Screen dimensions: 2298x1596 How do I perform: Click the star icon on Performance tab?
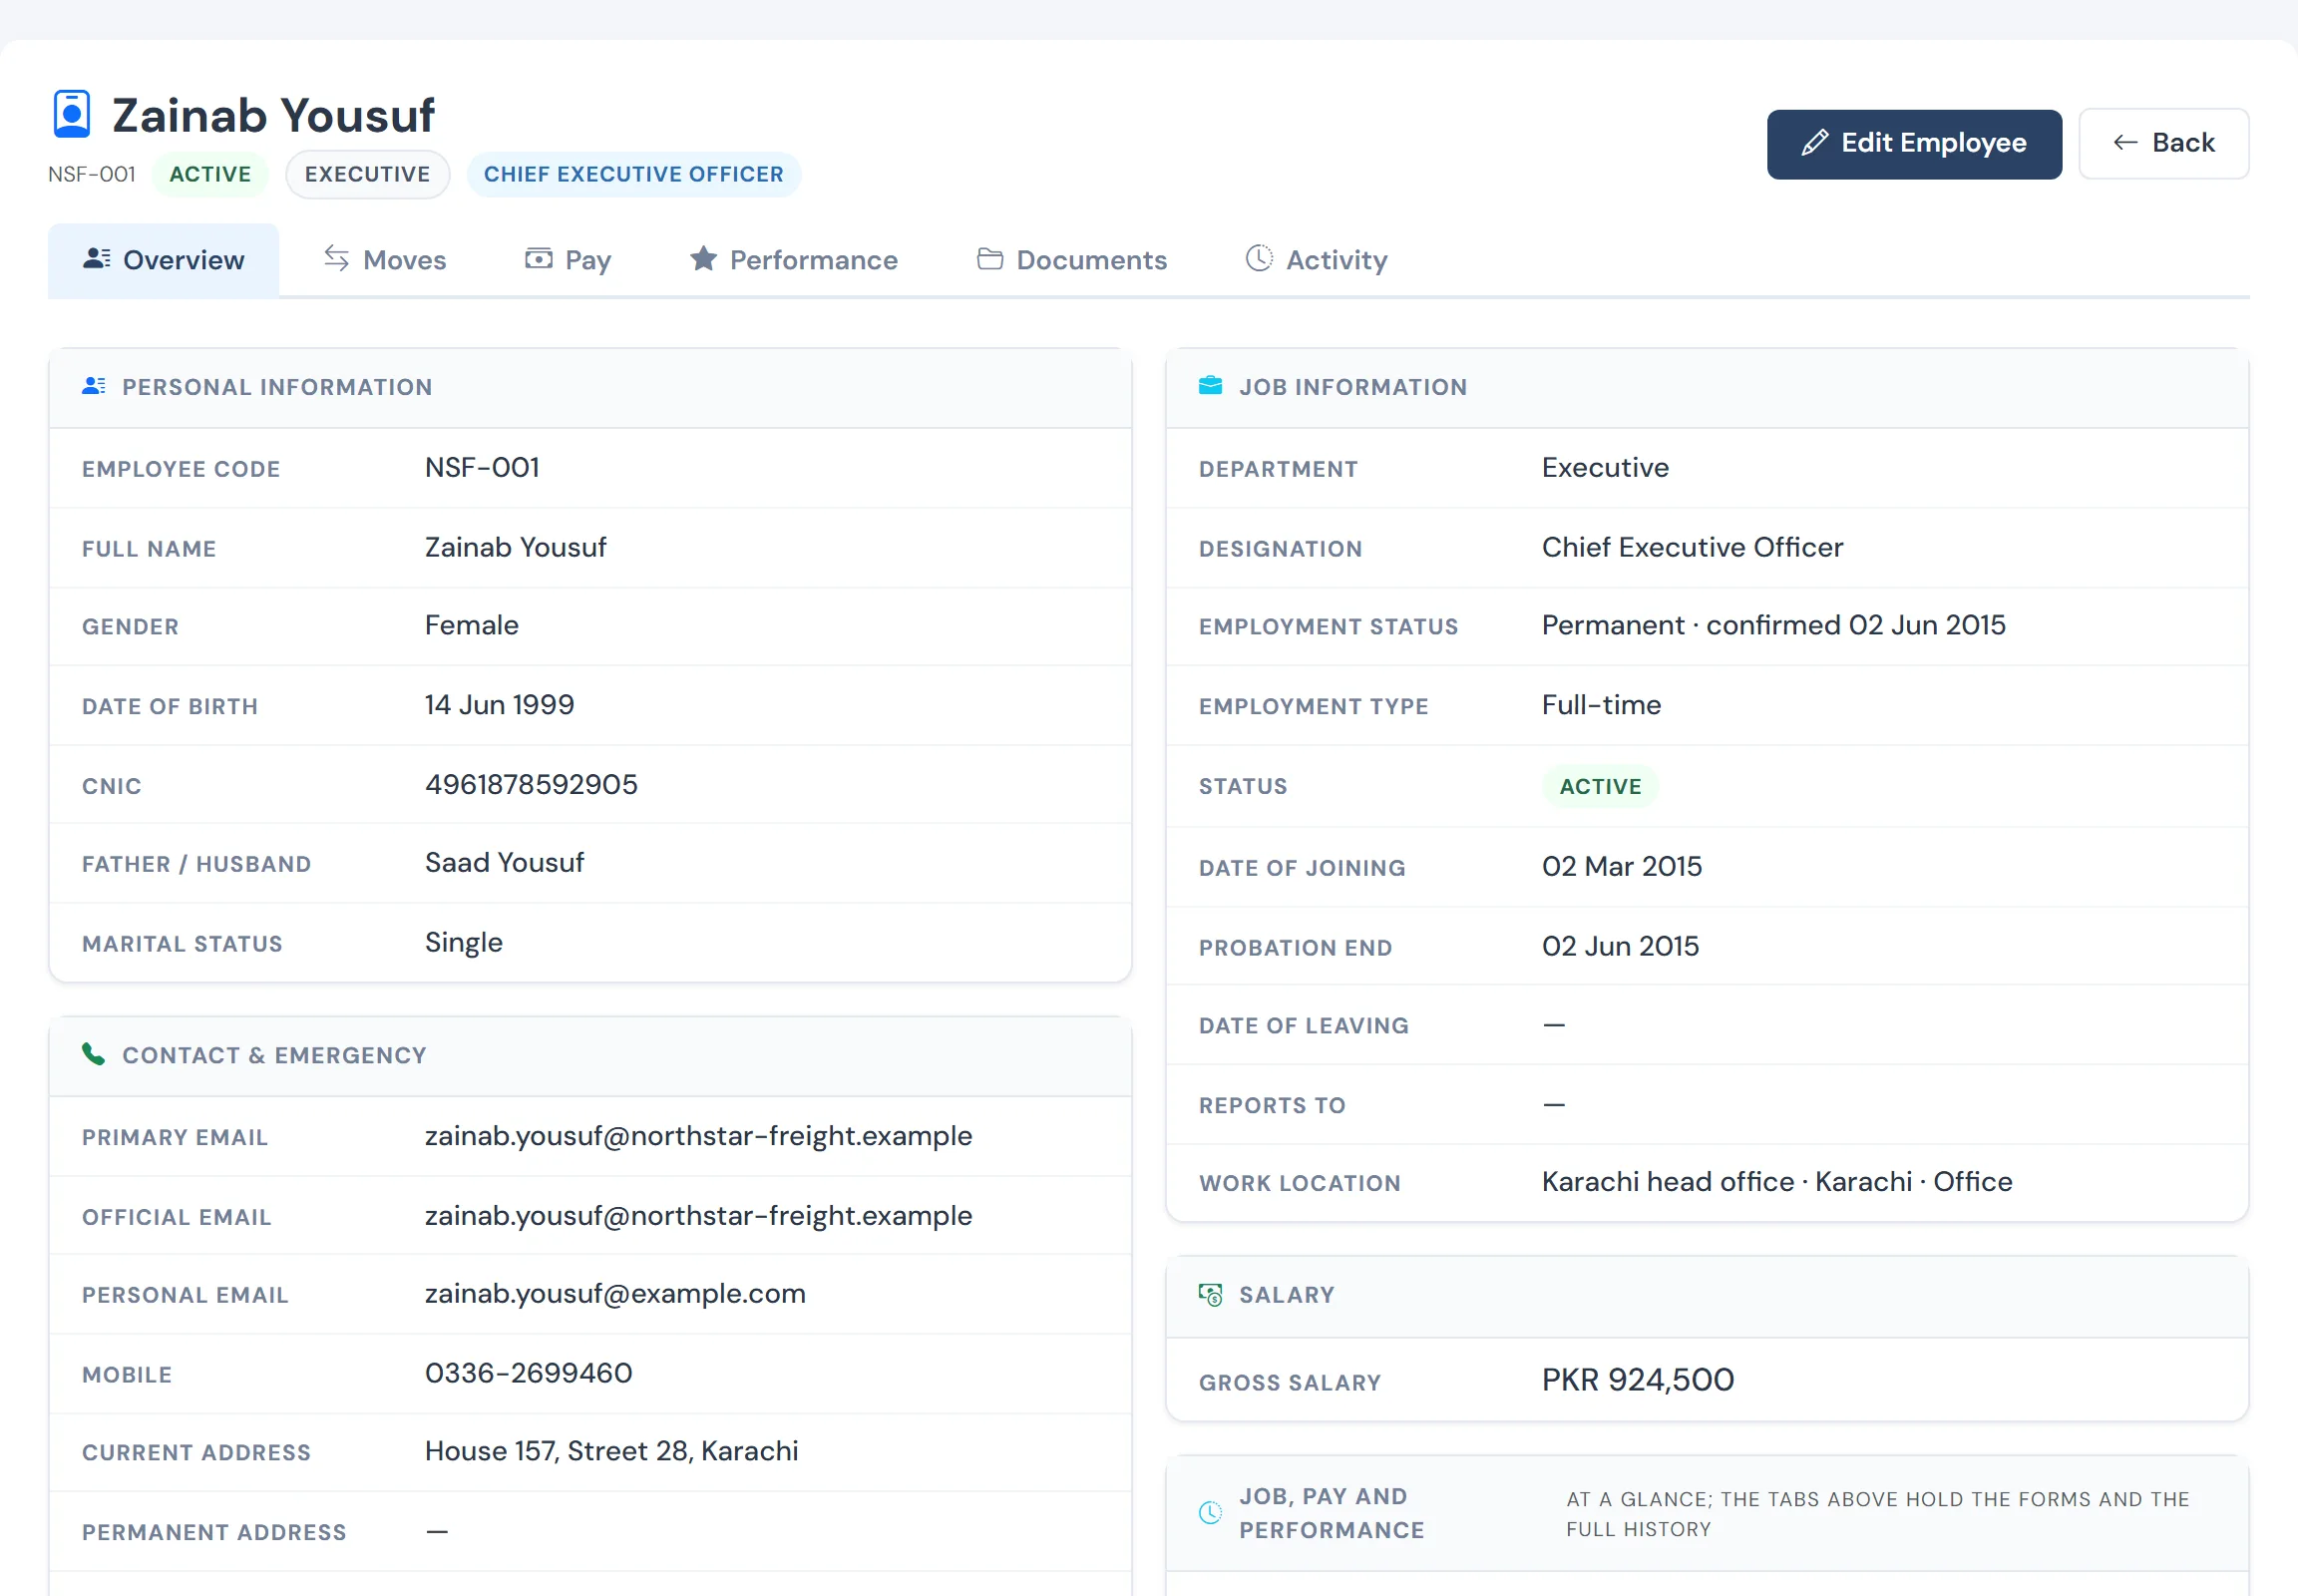(x=703, y=258)
